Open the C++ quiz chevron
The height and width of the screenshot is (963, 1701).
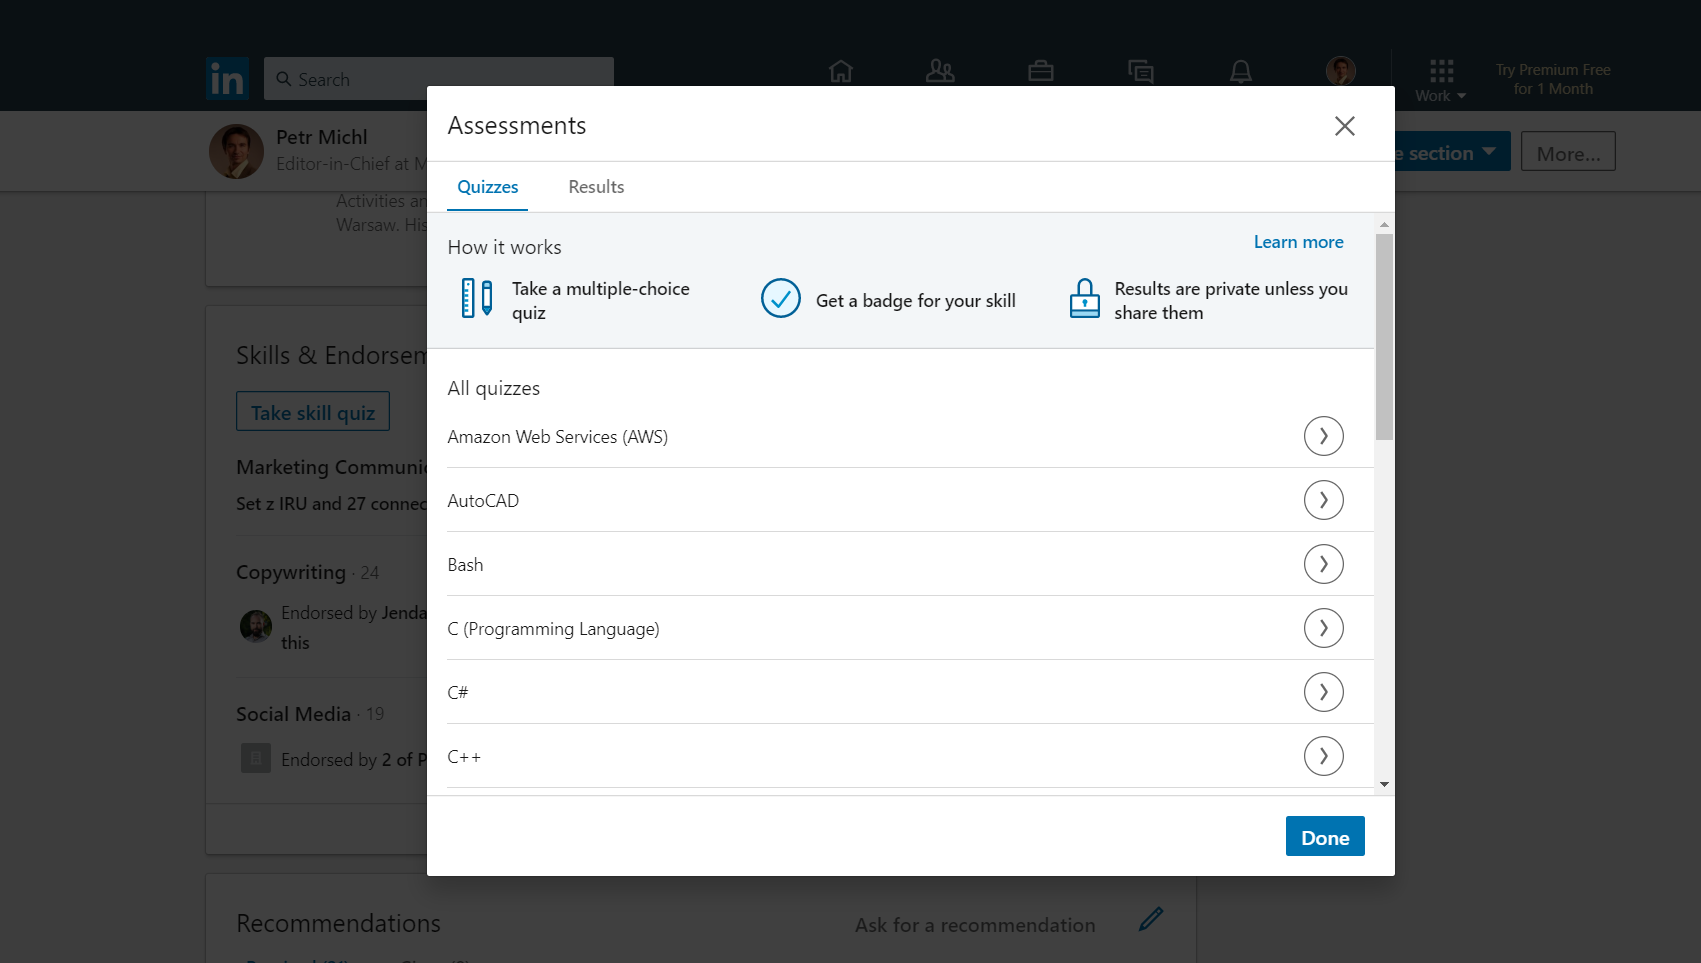click(x=1324, y=756)
